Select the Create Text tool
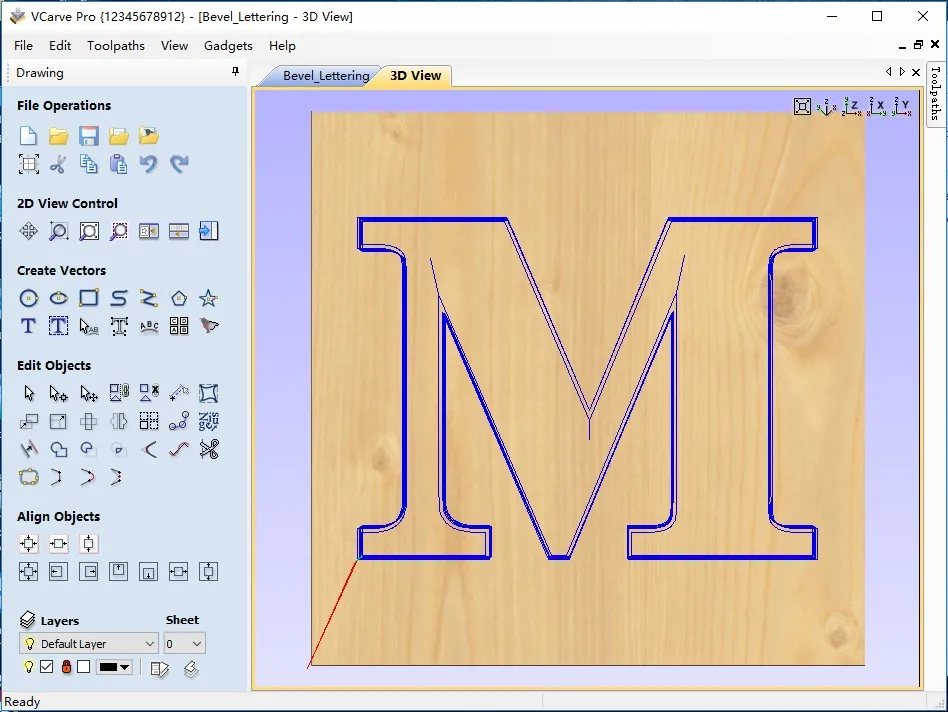The width and height of the screenshot is (948, 712). point(29,326)
